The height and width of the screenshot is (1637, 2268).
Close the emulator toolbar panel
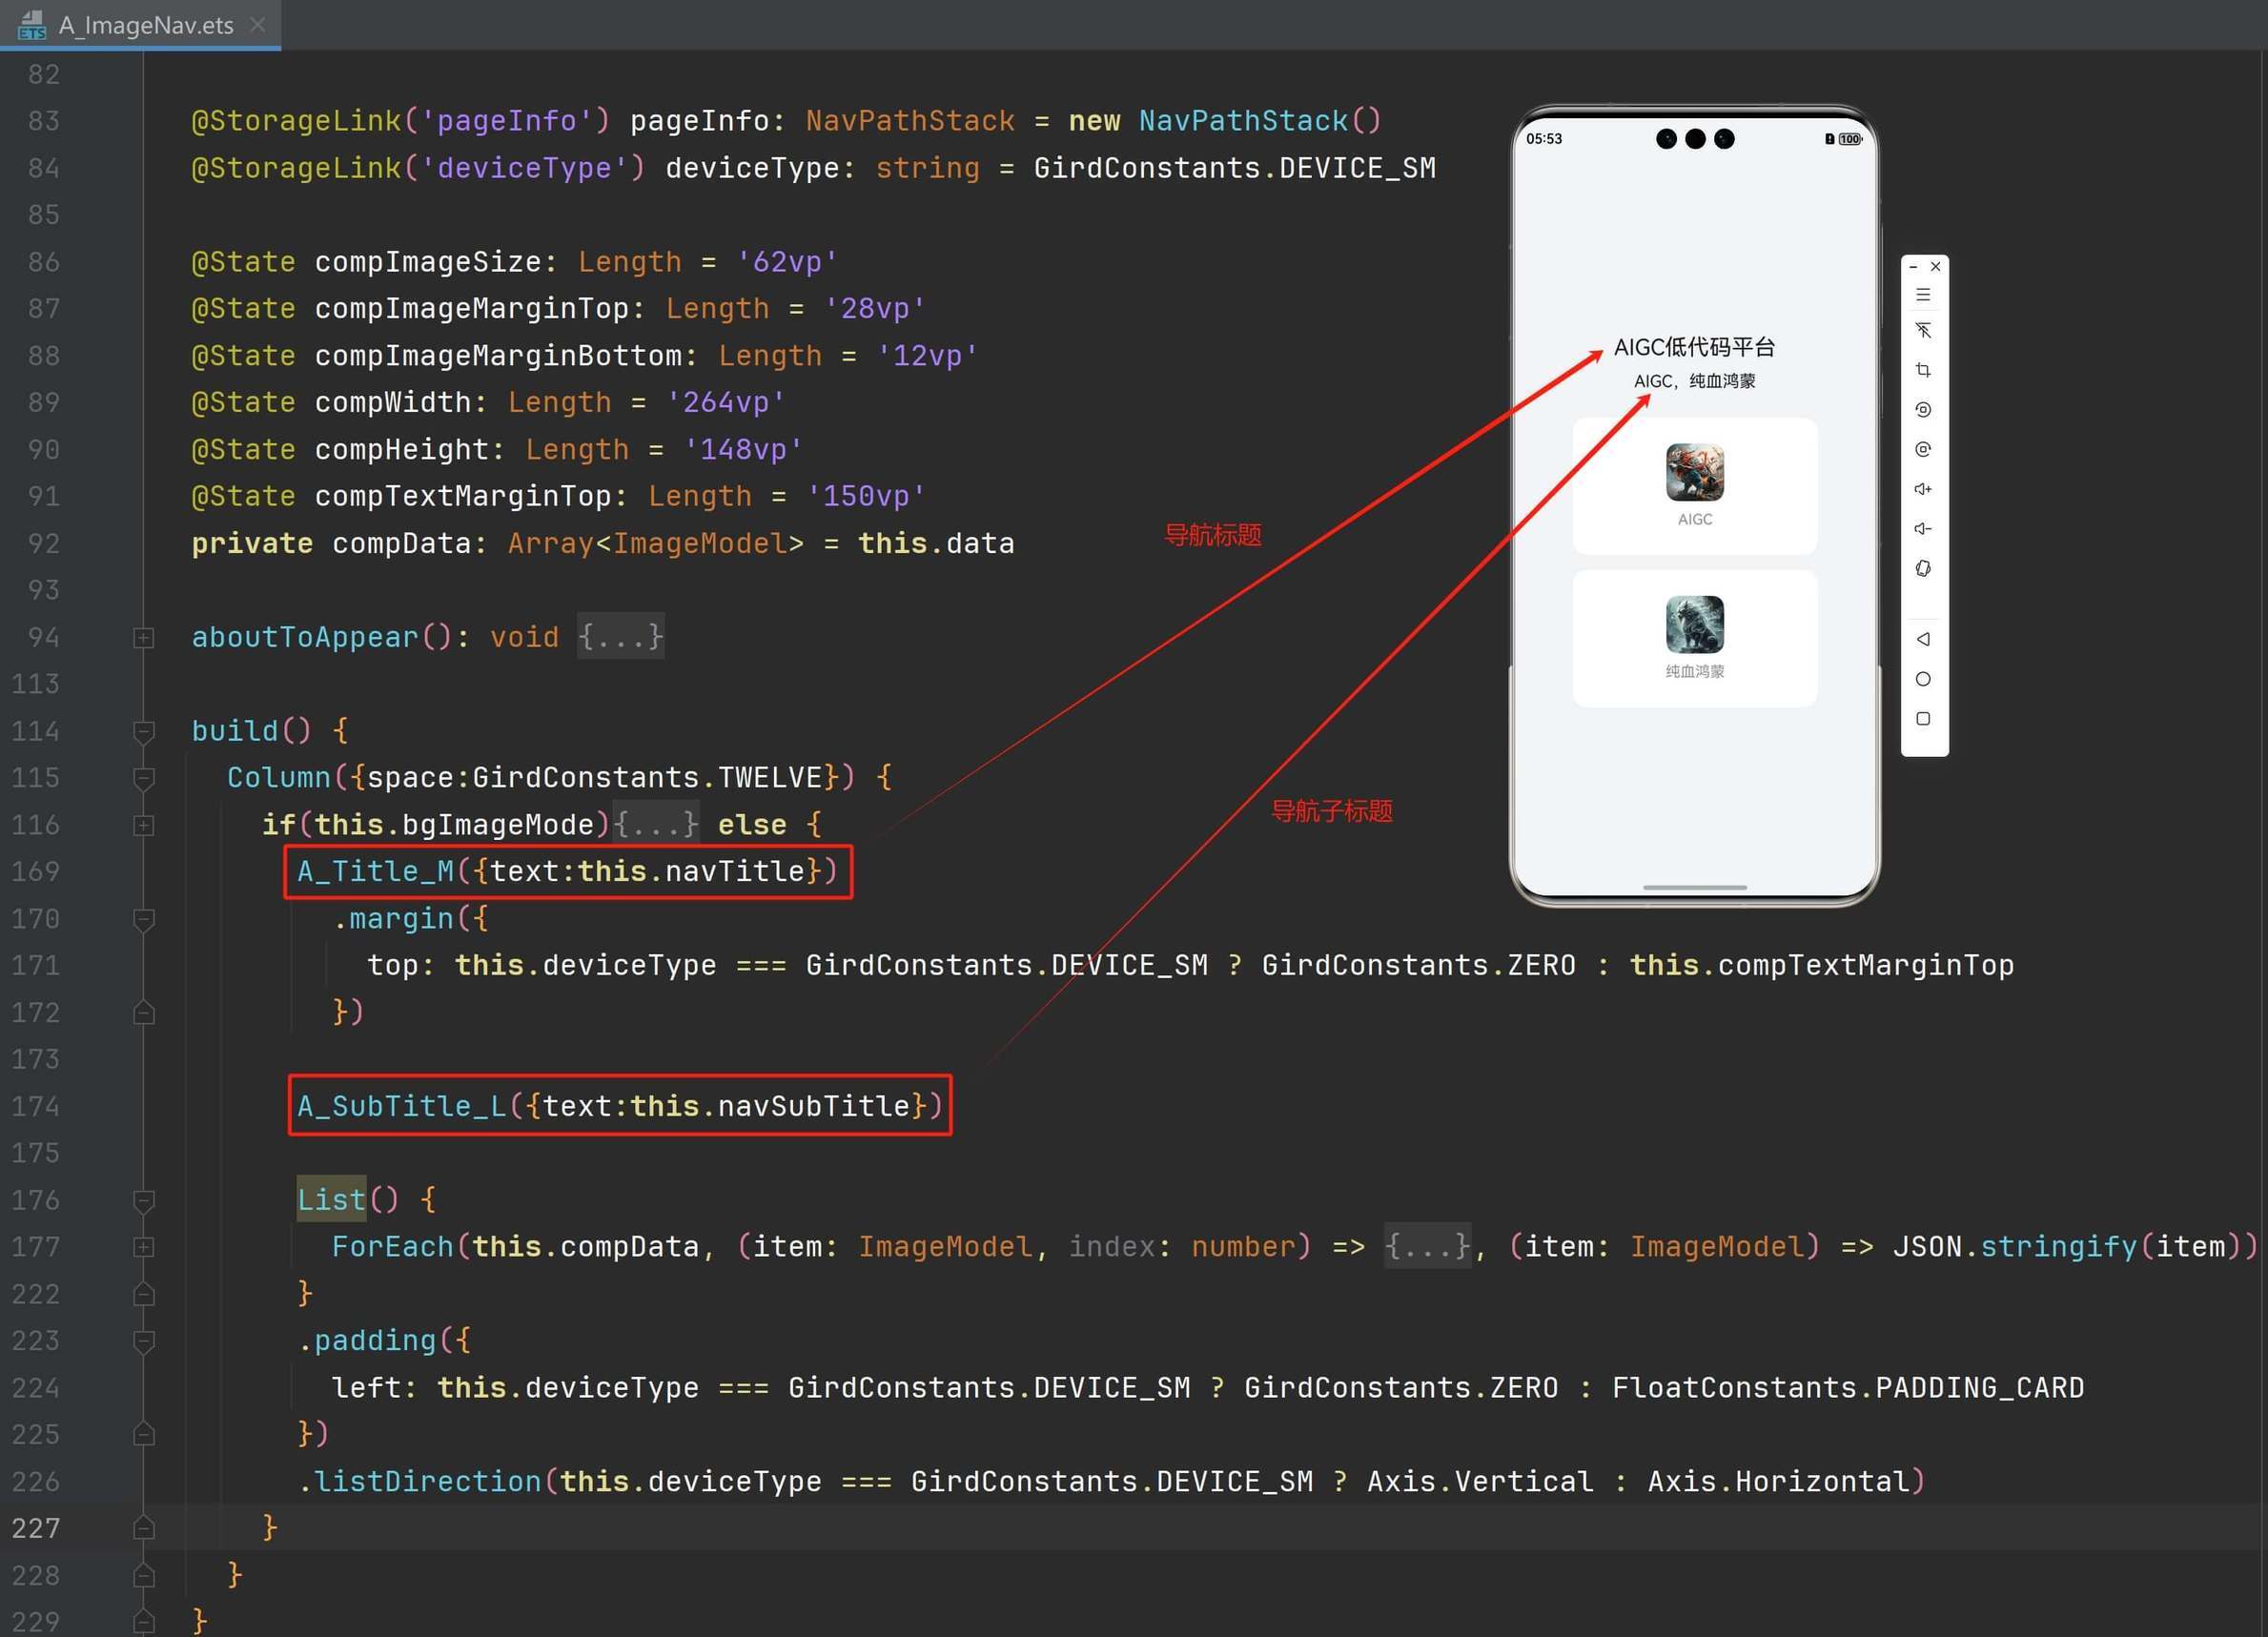[1935, 267]
